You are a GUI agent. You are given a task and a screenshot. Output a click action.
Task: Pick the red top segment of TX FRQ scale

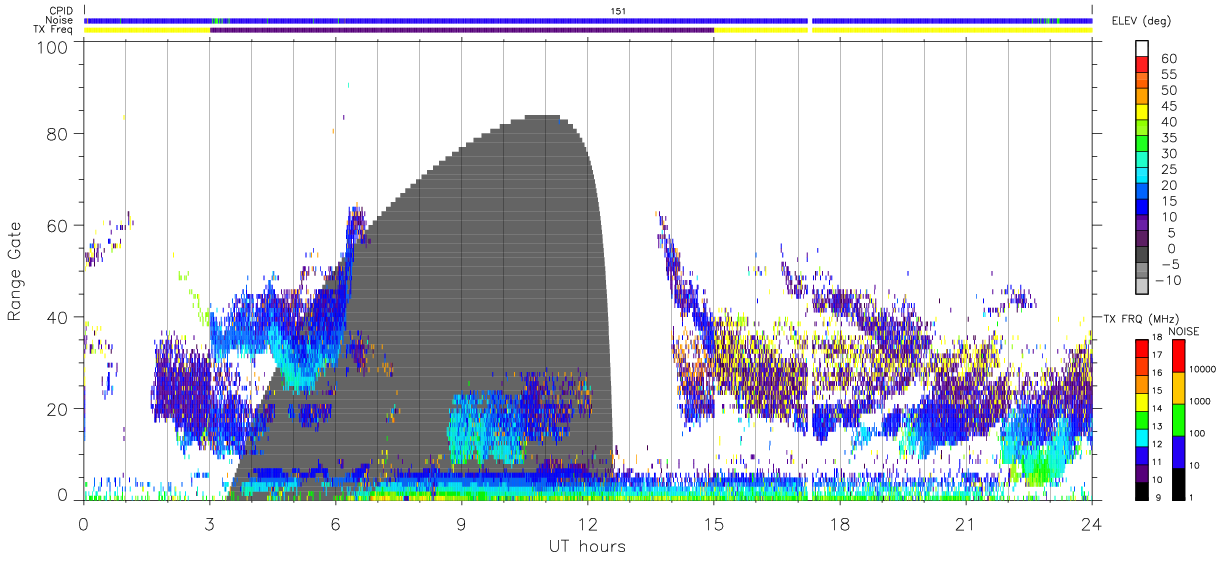1141,347
